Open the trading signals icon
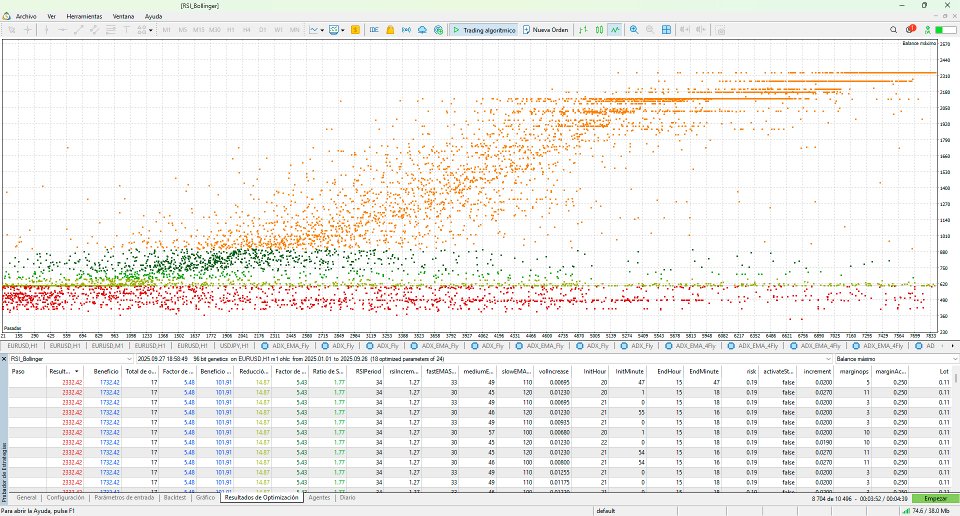Screen dimensions: 960x516 click(x=406, y=30)
